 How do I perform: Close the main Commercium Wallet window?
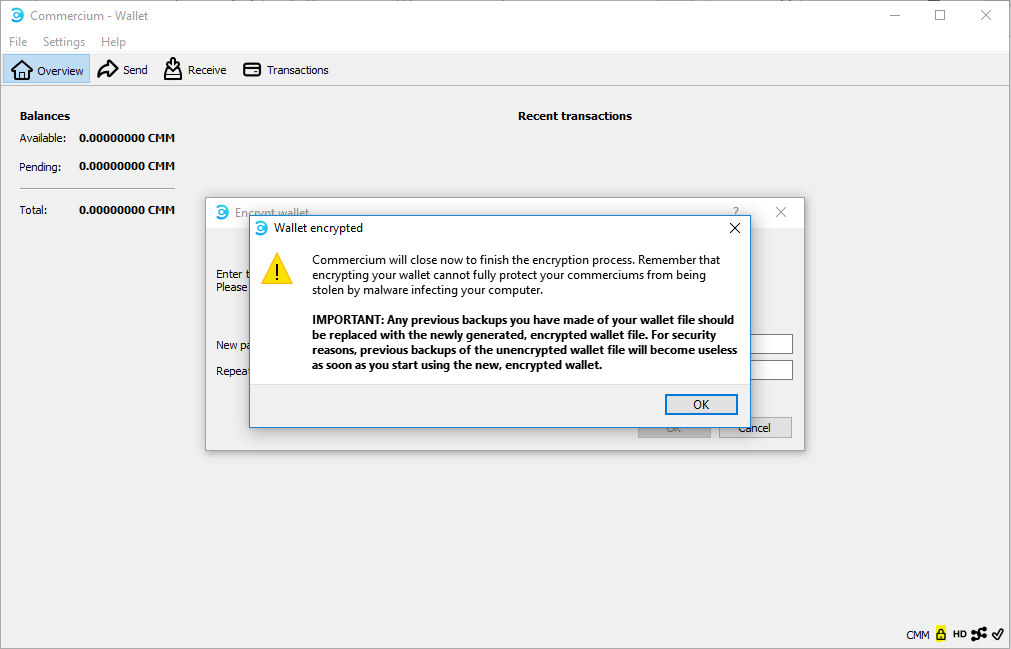[986, 15]
